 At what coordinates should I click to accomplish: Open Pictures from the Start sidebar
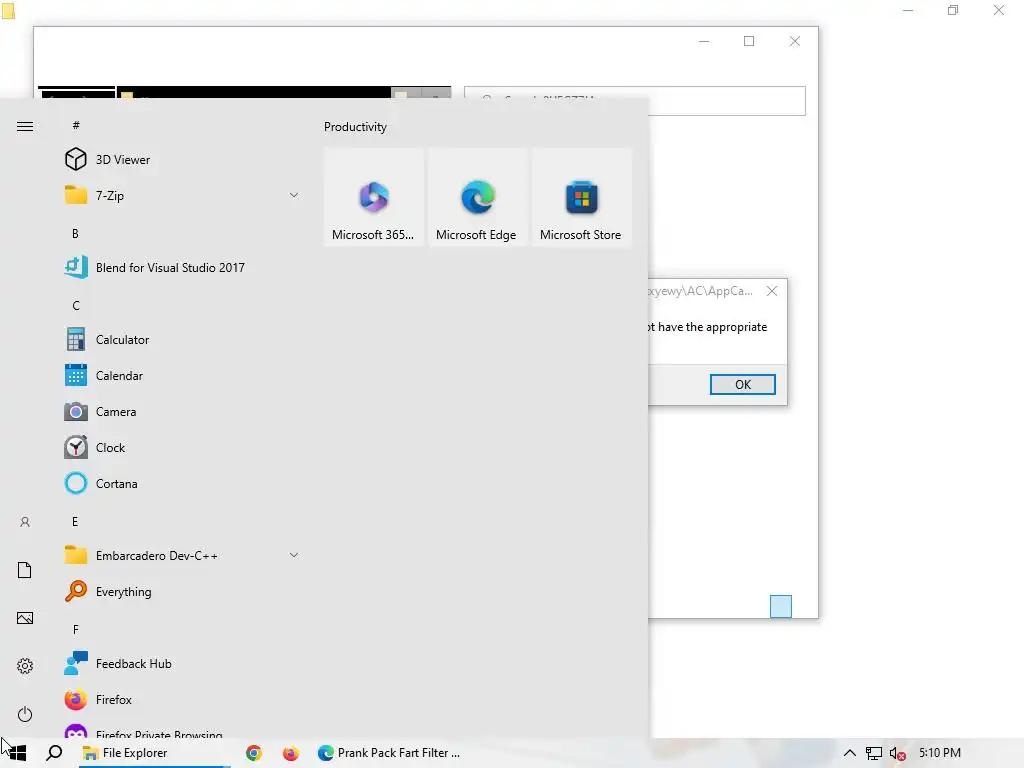coord(25,618)
